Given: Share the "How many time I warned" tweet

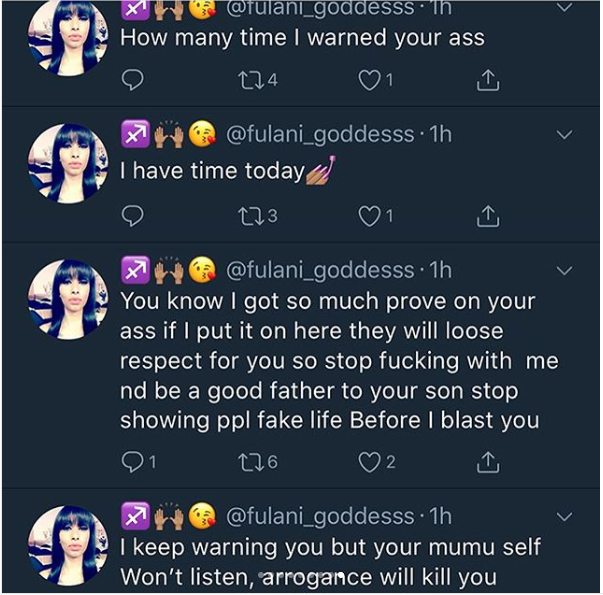Looking at the screenshot, I should 487,81.
